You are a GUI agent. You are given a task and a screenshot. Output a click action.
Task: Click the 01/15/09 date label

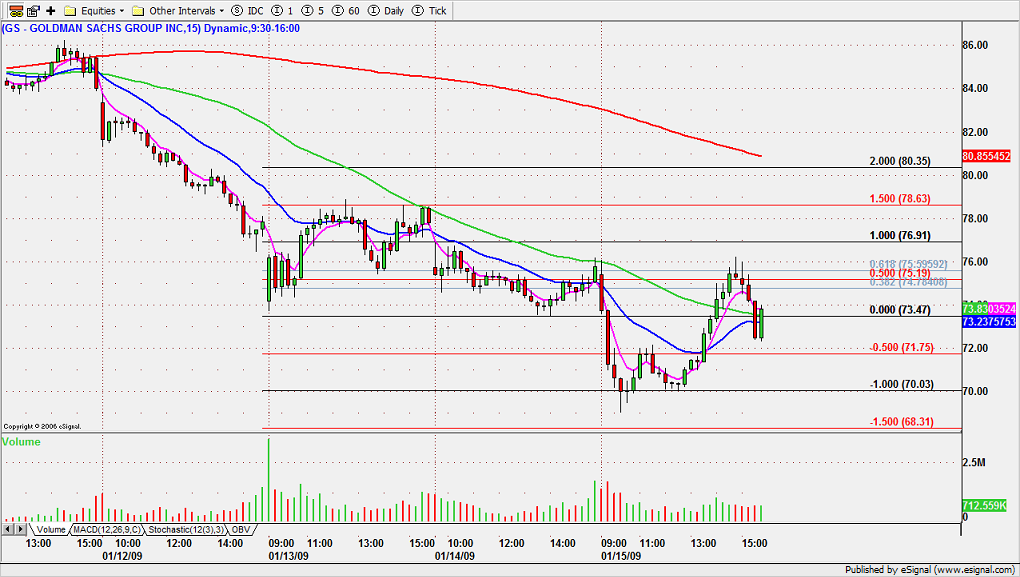(621, 556)
